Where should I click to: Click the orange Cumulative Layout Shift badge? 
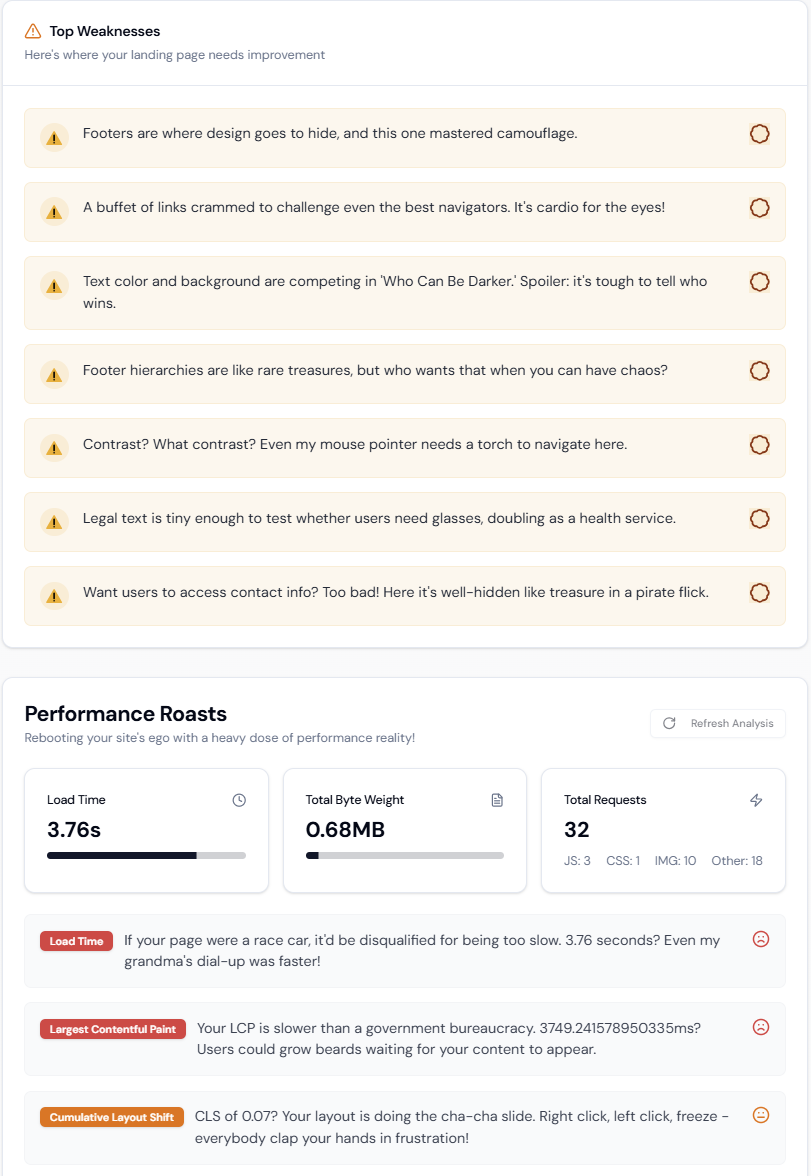pyautogui.click(x=111, y=1117)
